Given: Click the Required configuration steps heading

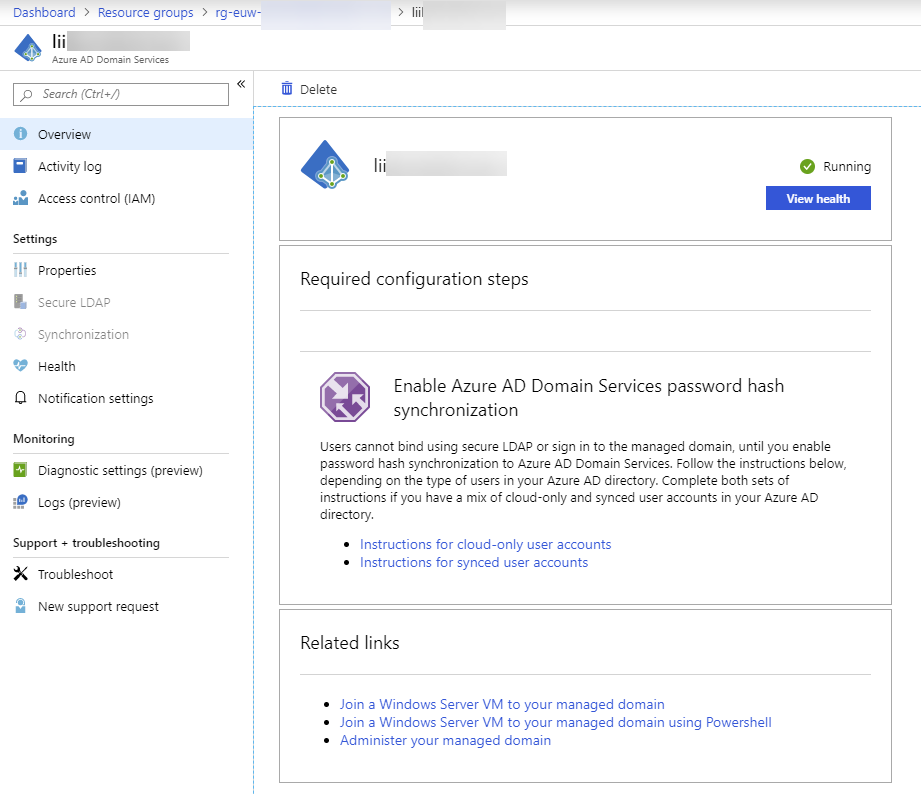Looking at the screenshot, I should [x=414, y=279].
